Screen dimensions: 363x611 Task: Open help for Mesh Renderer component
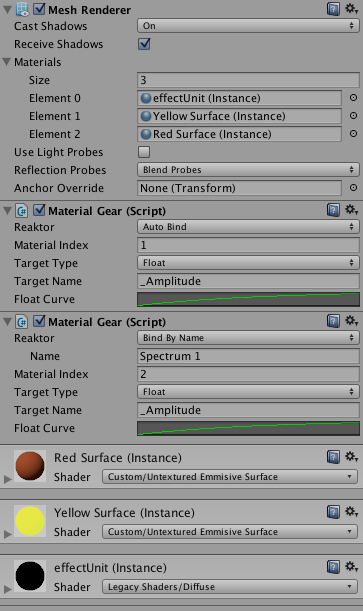333,9
